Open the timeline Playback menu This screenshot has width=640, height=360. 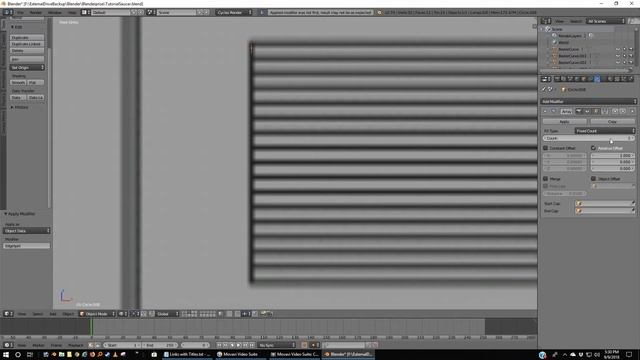point(76,345)
